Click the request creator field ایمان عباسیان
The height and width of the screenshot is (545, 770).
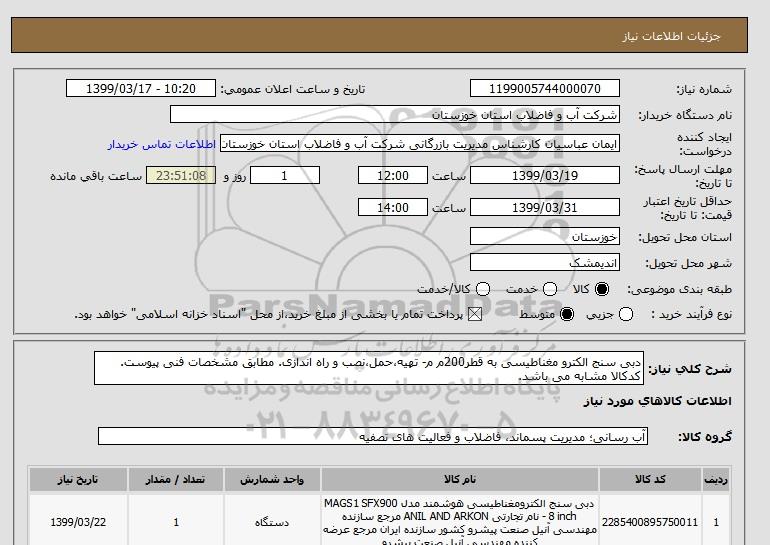[x=420, y=144]
